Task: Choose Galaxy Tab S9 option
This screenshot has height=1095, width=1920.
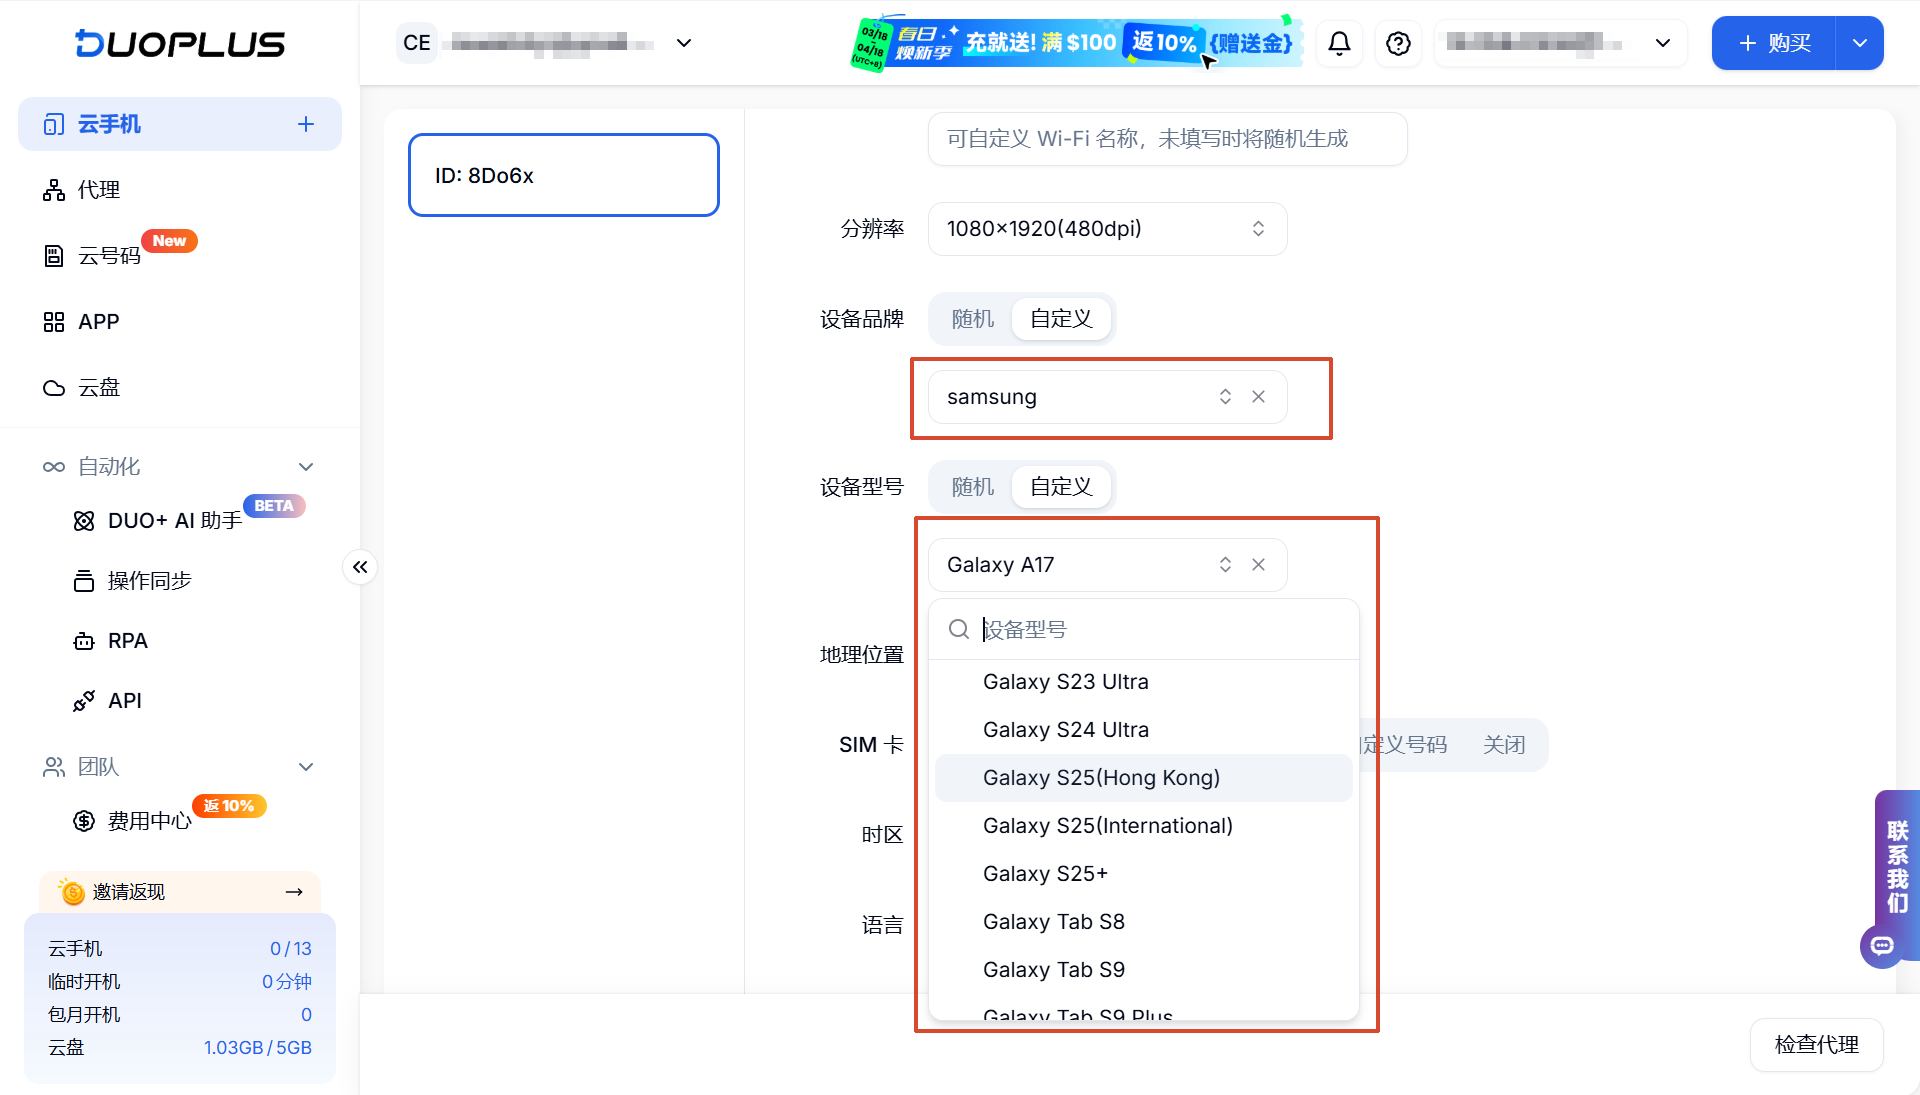Action: click(1144, 970)
